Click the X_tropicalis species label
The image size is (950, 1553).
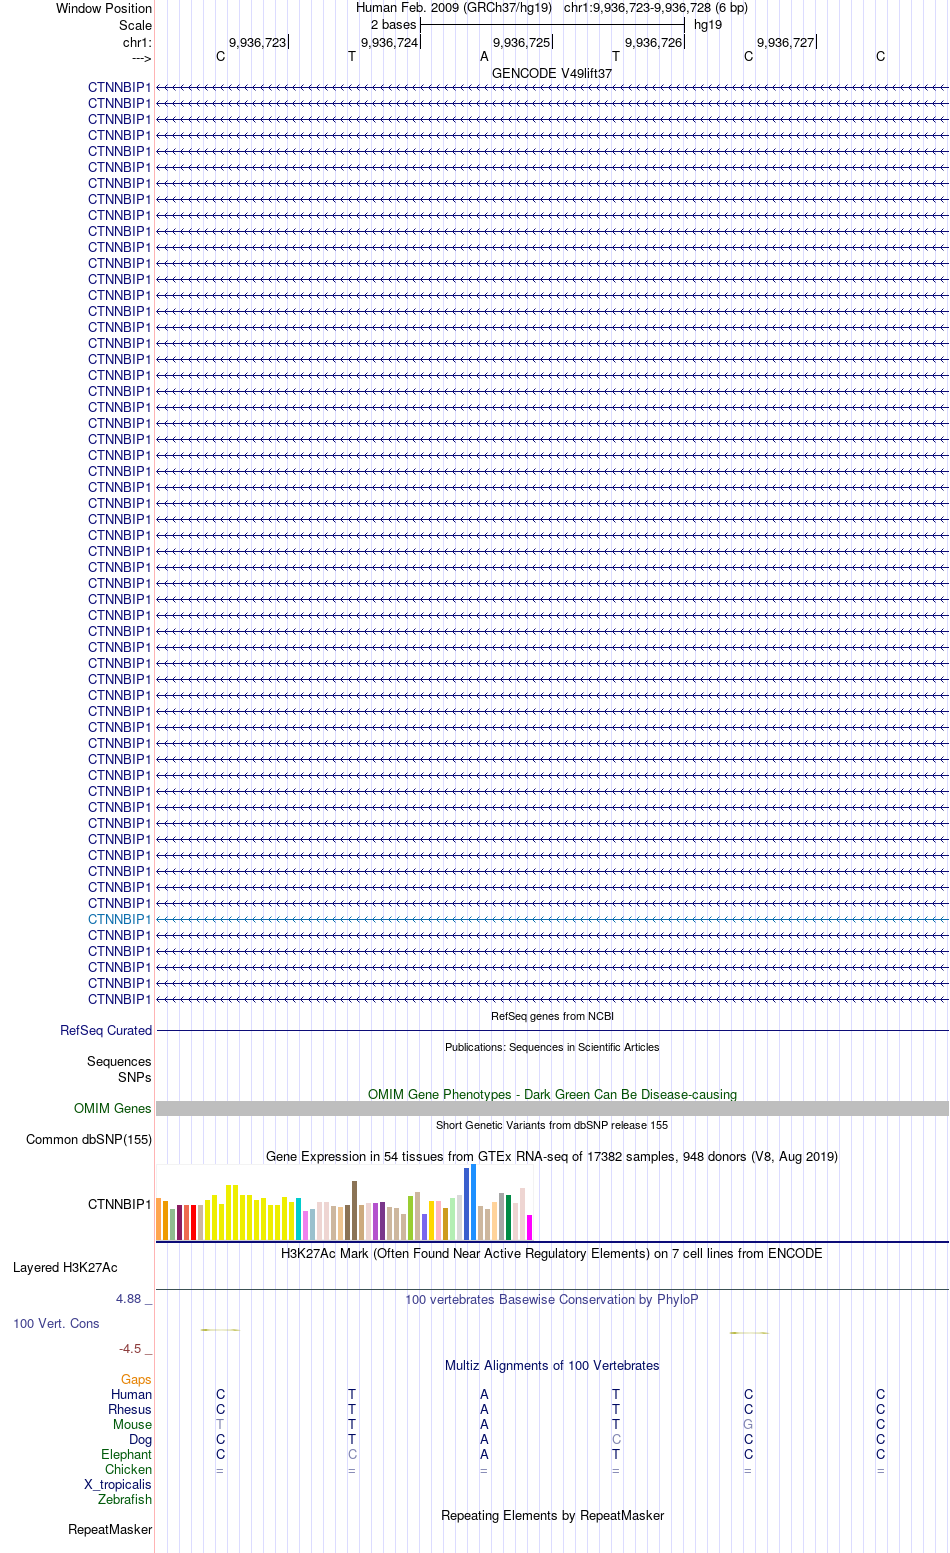click(118, 1484)
